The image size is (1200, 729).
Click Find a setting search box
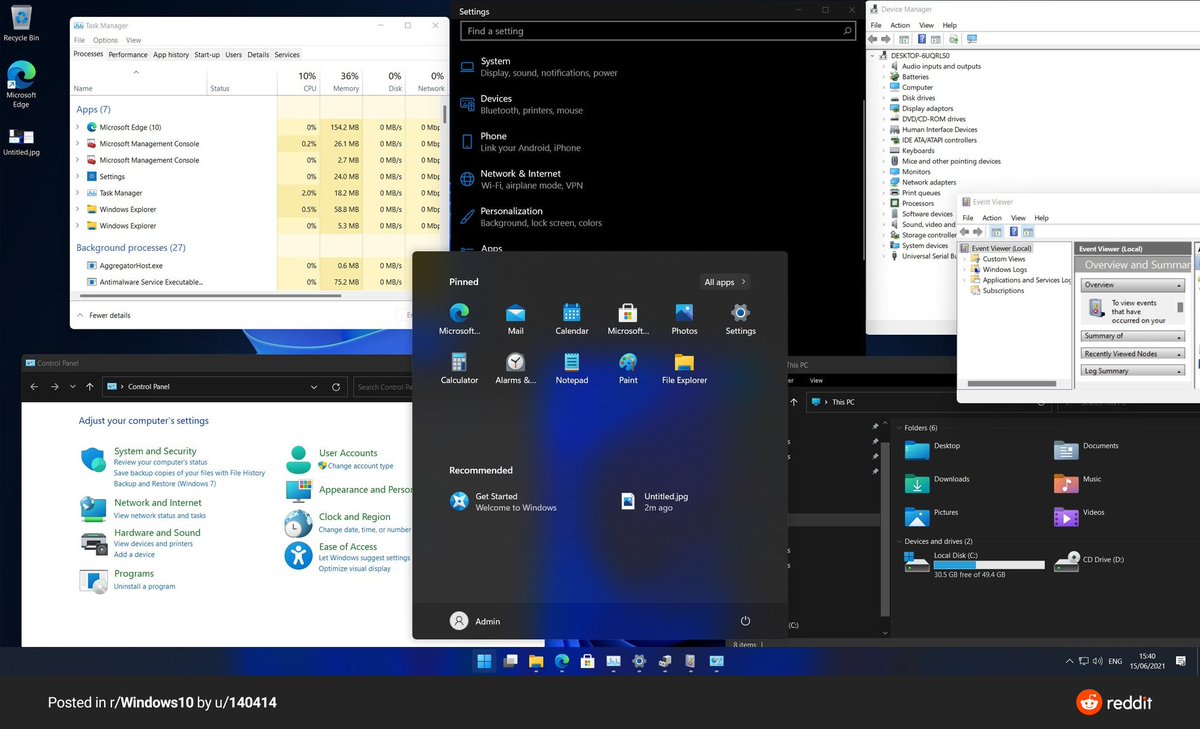coord(658,31)
